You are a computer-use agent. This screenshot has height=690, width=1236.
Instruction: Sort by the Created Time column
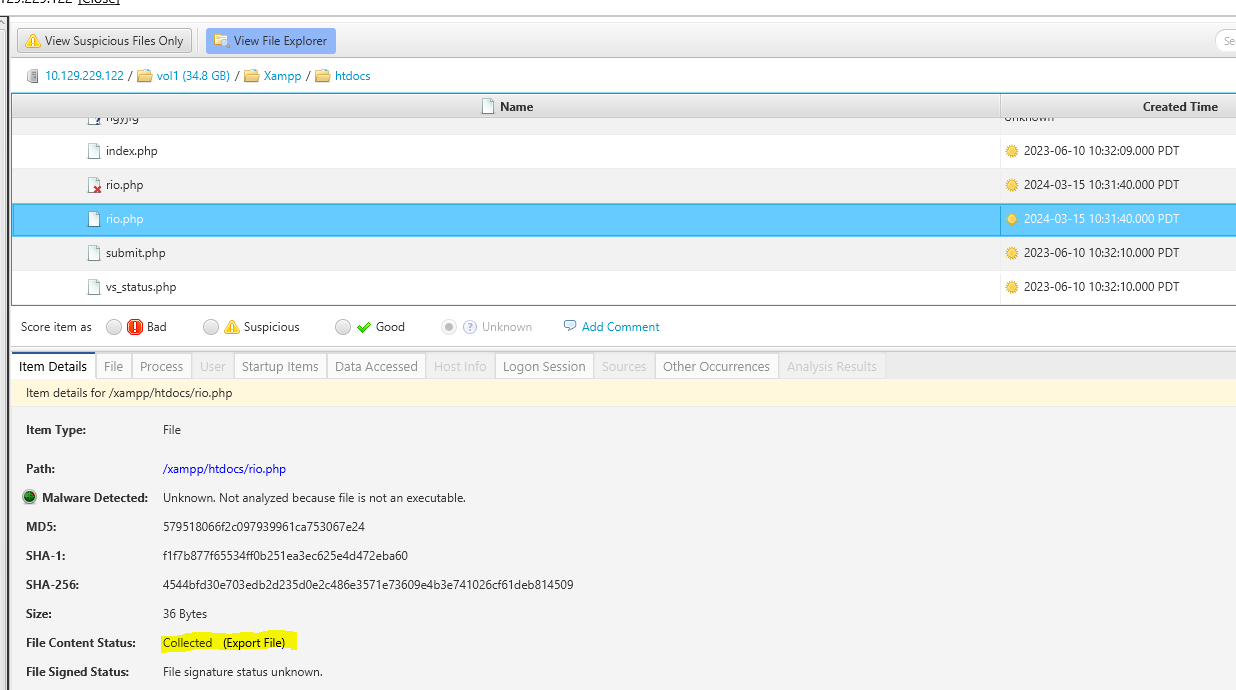(1179, 107)
